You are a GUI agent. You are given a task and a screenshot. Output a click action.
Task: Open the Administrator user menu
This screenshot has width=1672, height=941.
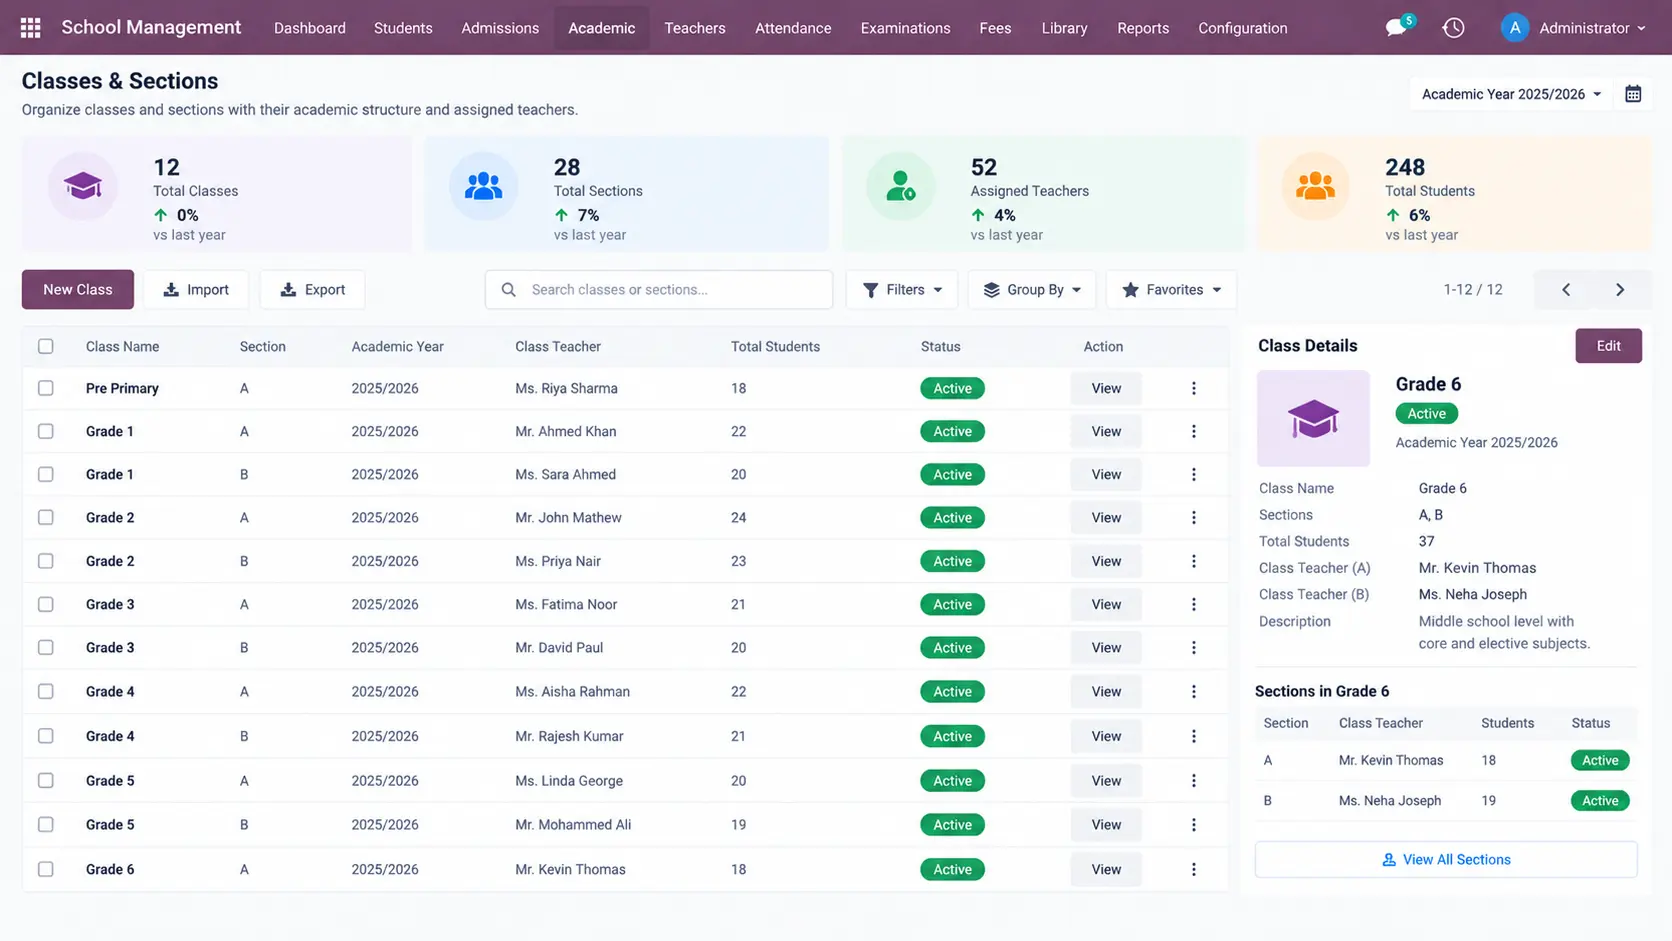point(1573,28)
